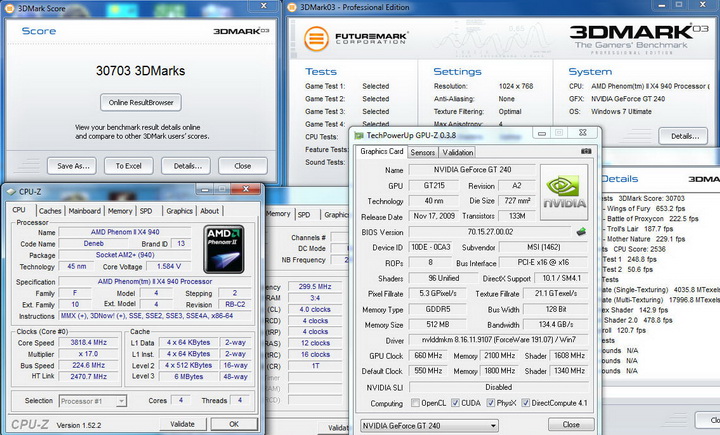Click the To Excel button
The width and height of the screenshot is (720, 435).
point(129,166)
